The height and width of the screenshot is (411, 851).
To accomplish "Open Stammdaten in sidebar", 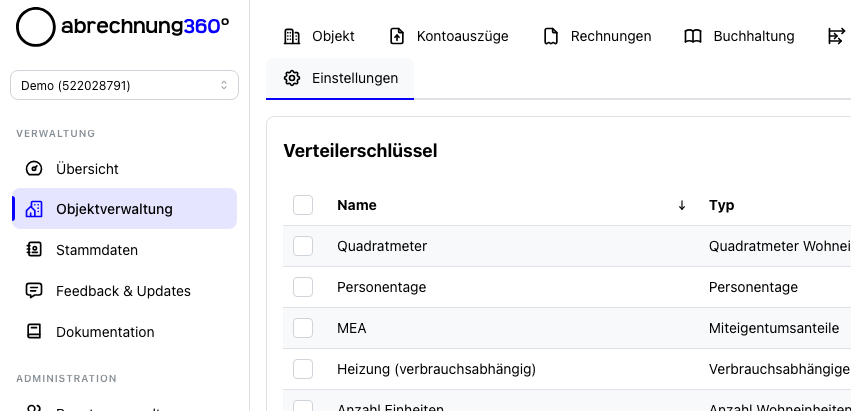I will [124, 250].
